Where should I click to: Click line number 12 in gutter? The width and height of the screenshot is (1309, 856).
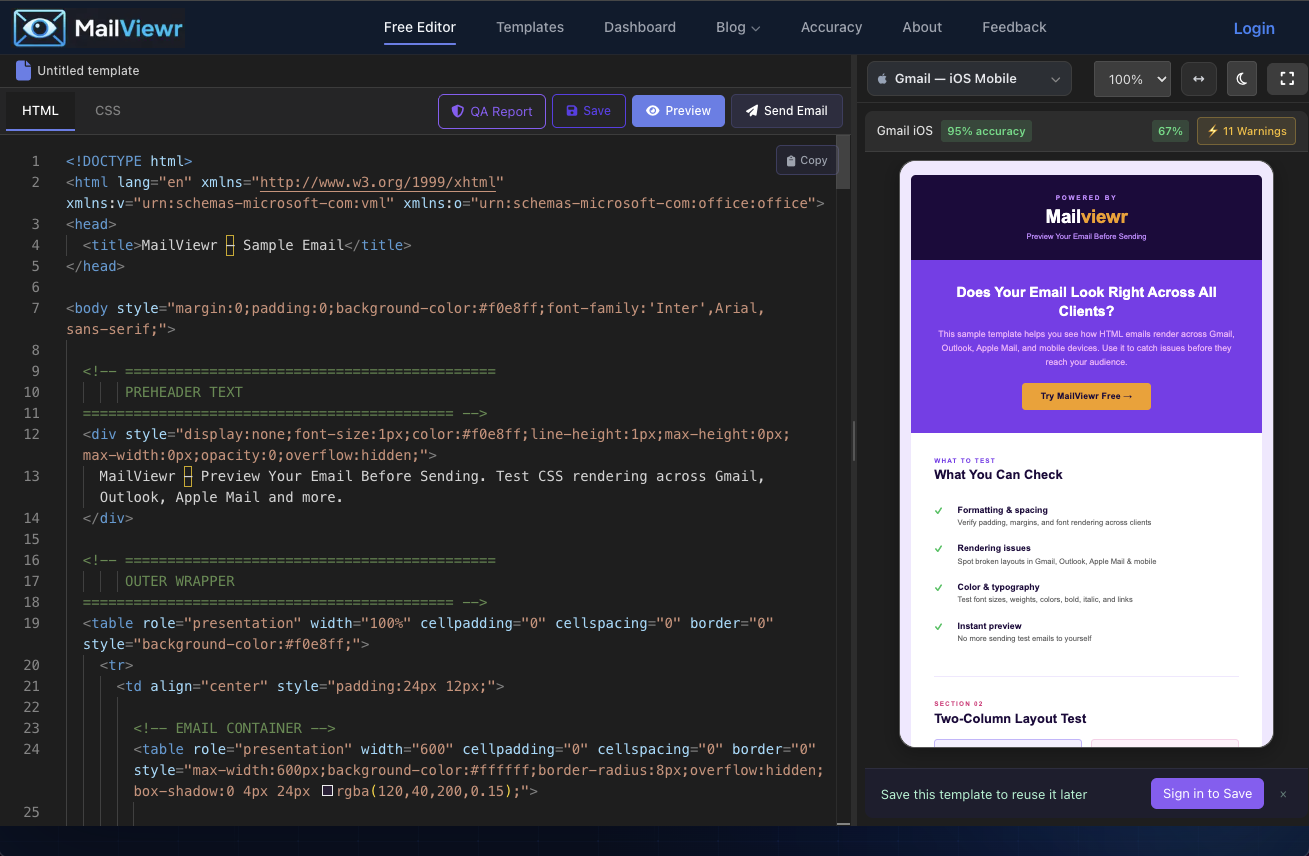click(32, 434)
